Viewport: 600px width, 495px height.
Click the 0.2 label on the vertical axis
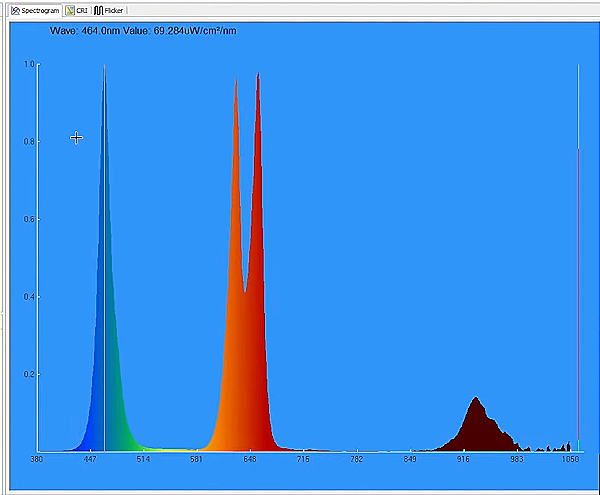point(29,374)
